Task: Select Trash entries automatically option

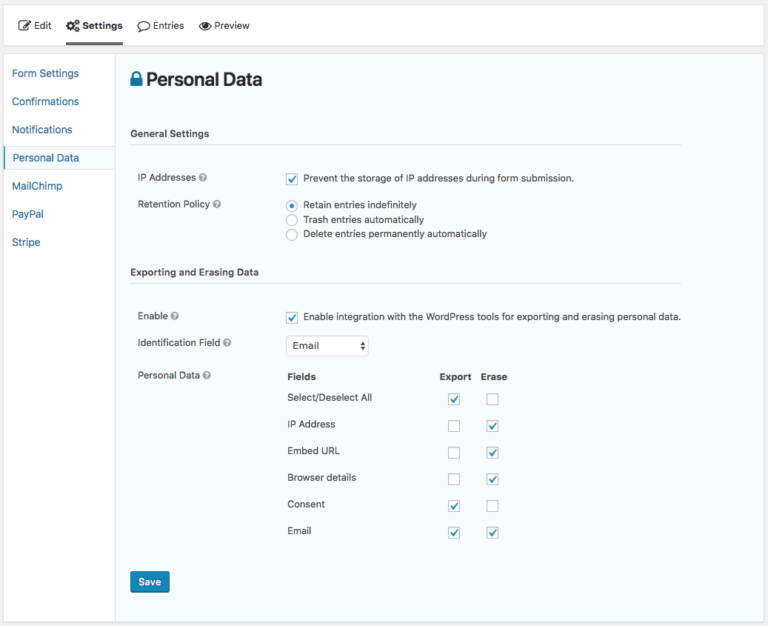Action: point(291,220)
